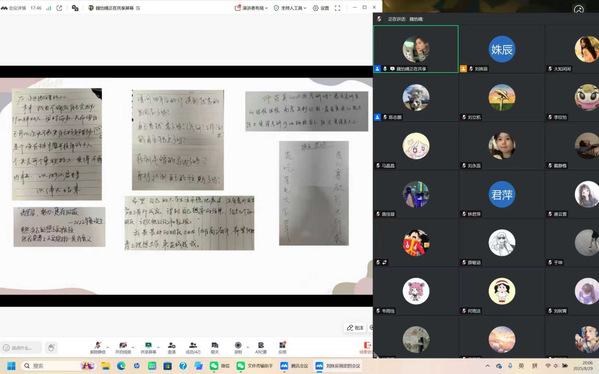Expand microphone options arrow
The image size is (599, 374).
[108, 347]
